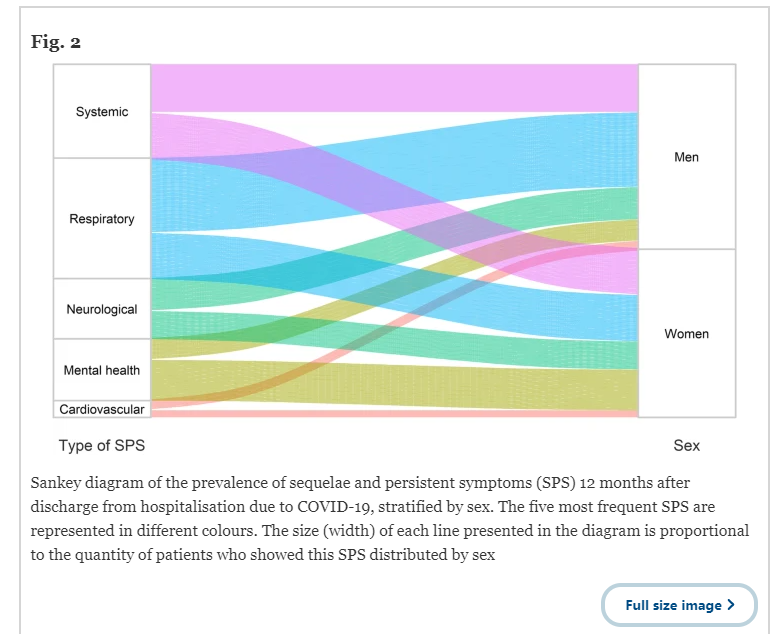Select the Systemic node box
The height and width of the screenshot is (634, 782).
[x=102, y=111]
